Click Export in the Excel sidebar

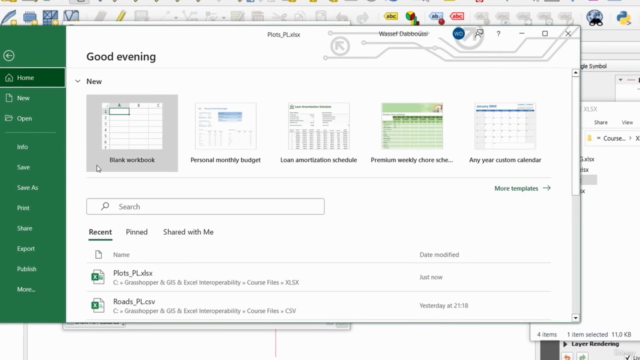(x=26, y=249)
